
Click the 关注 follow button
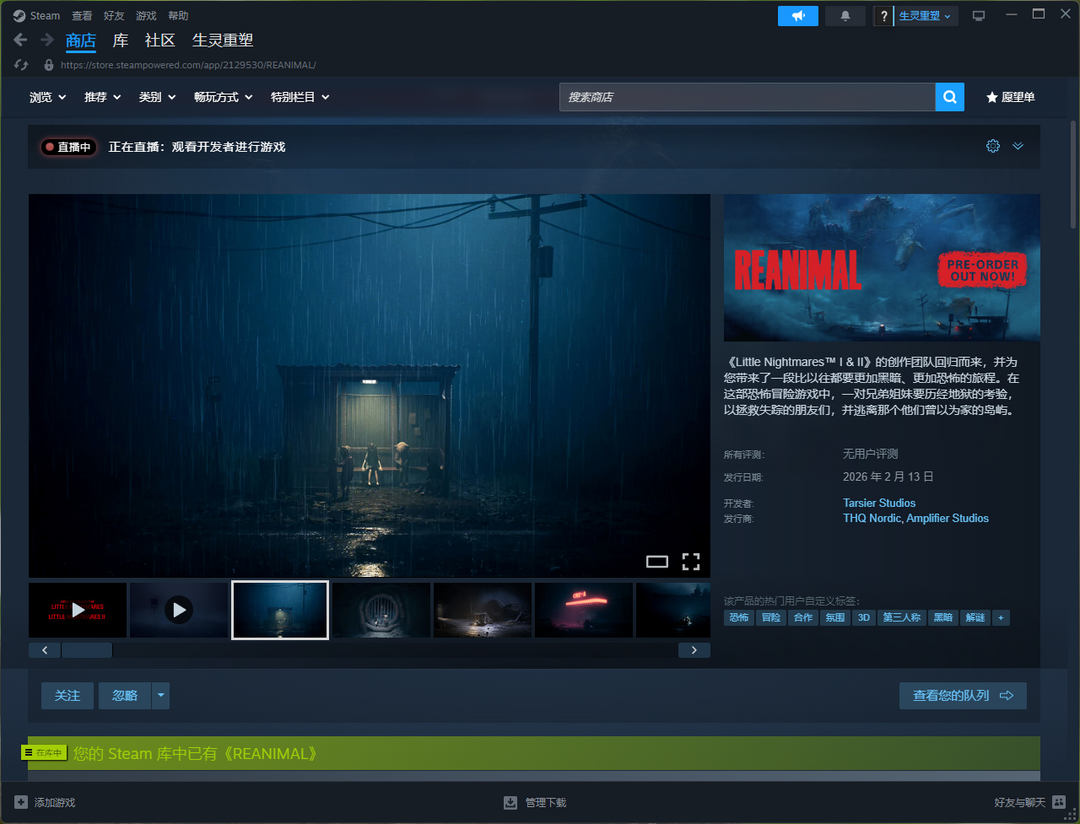68,696
